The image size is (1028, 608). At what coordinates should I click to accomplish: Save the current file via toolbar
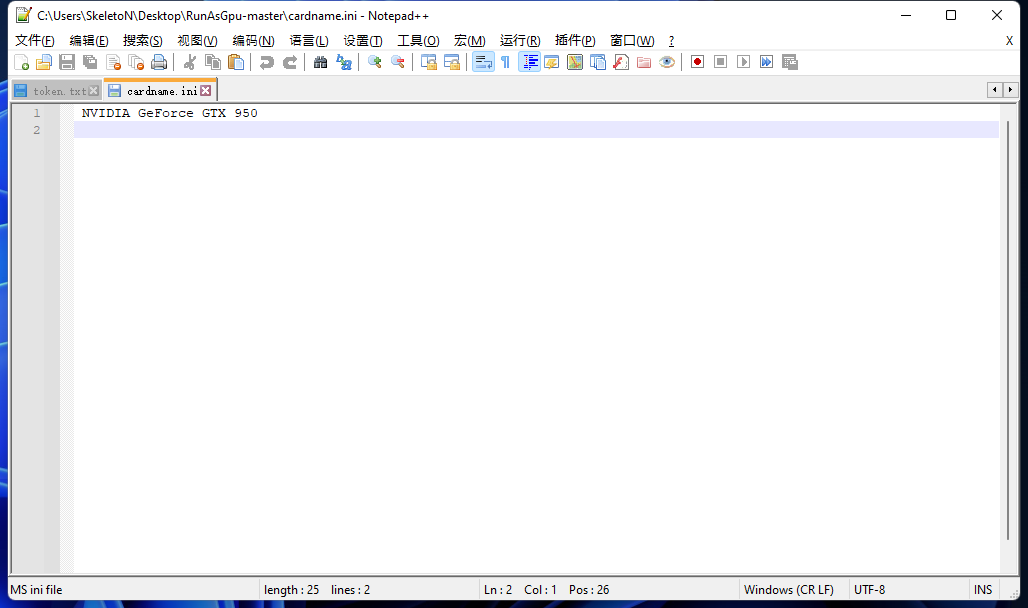[x=67, y=62]
